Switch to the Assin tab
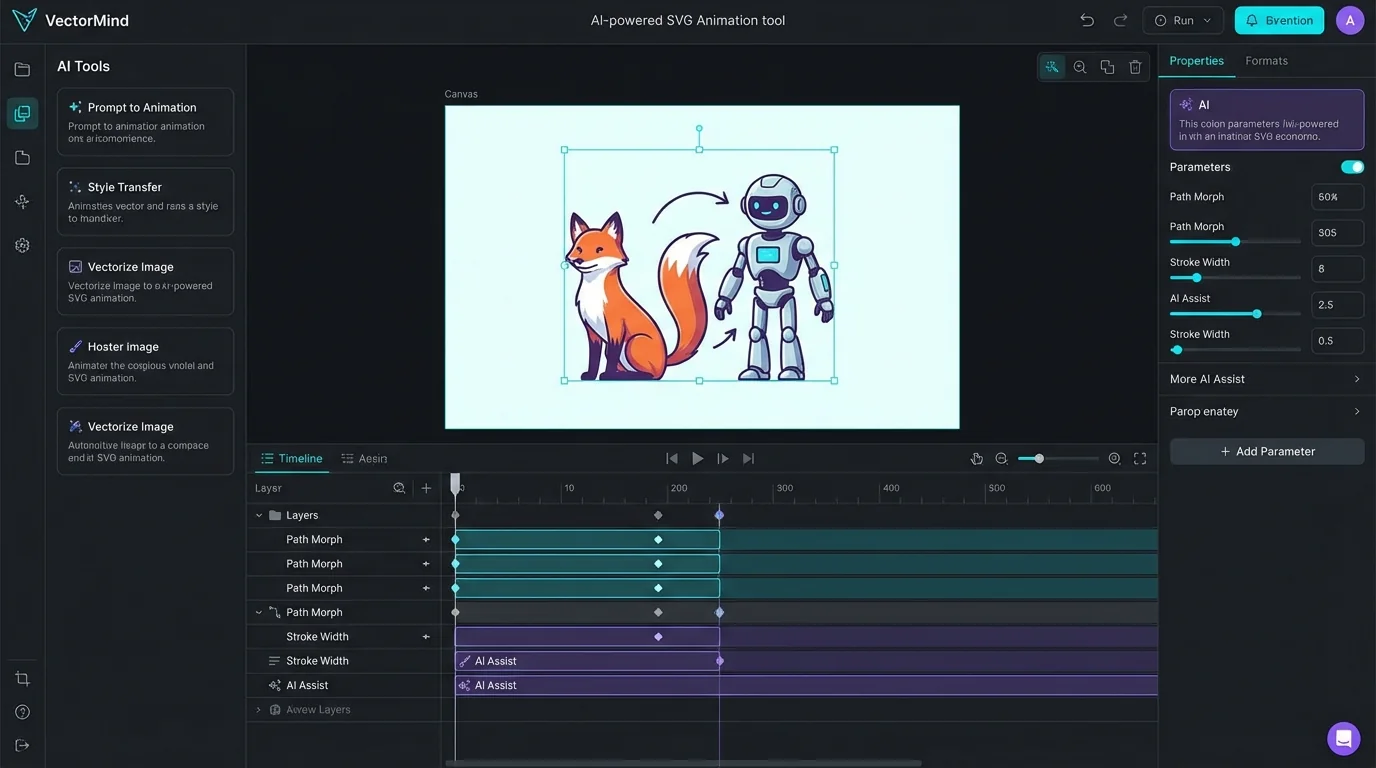 coord(364,458)
